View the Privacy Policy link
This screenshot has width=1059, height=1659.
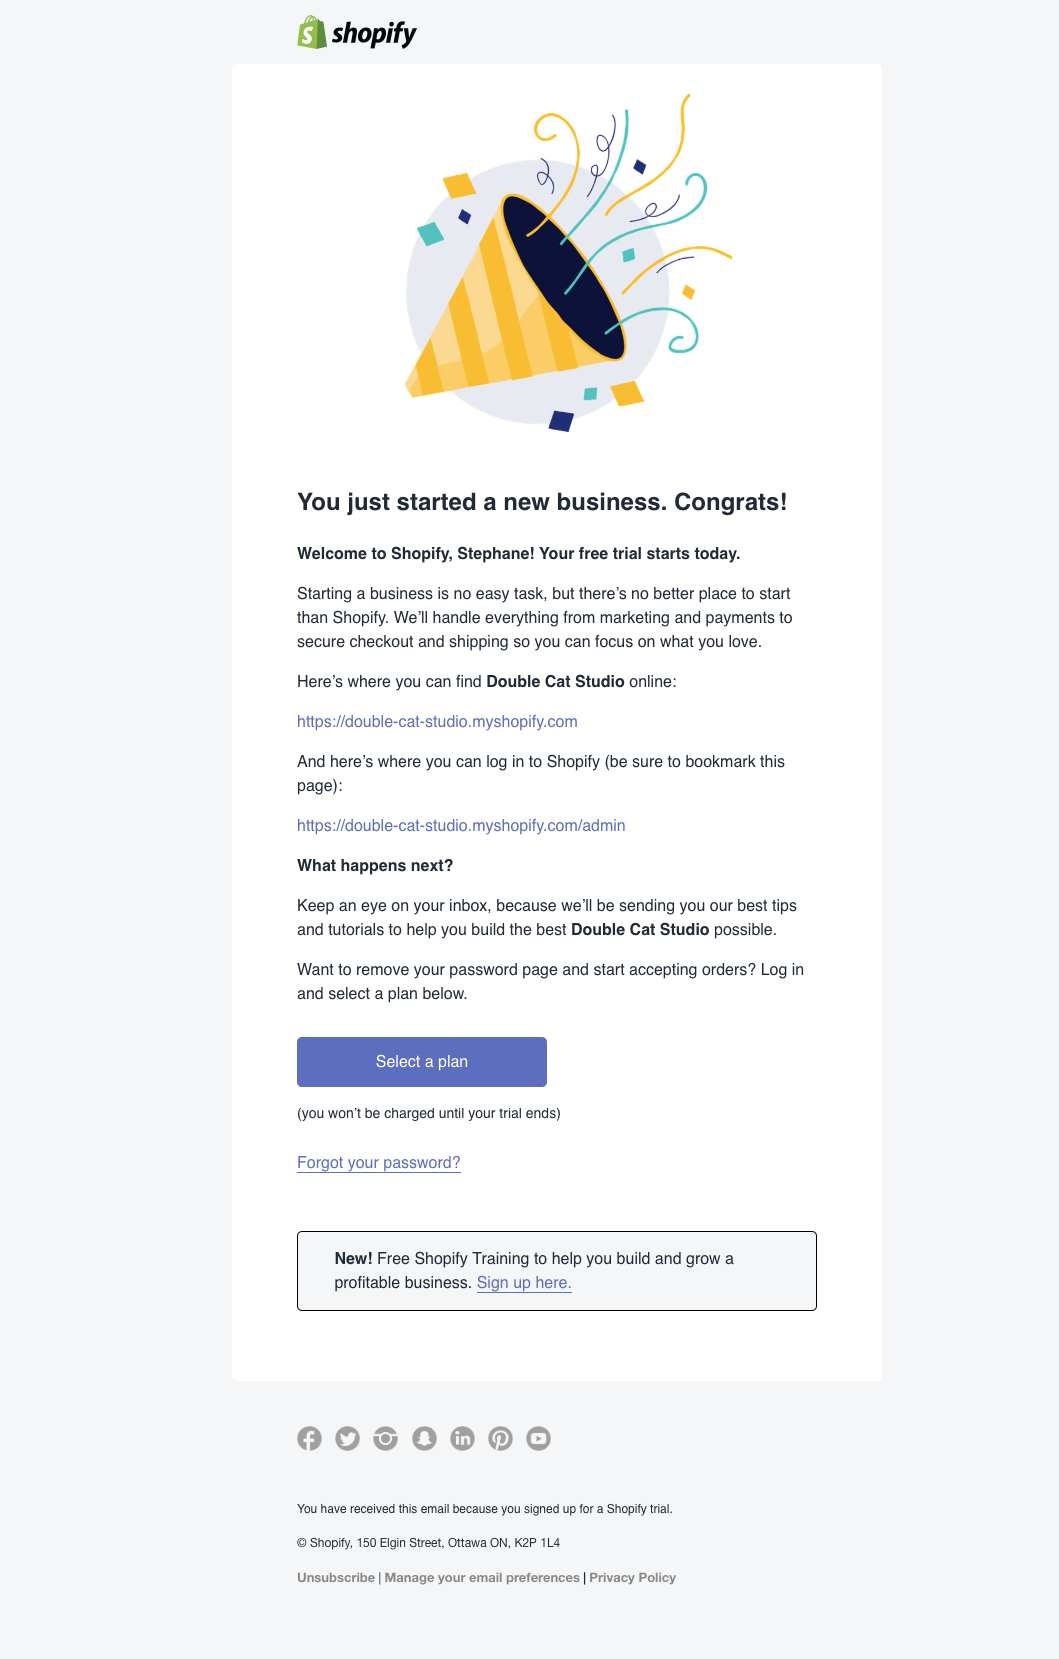[632, 1577]
